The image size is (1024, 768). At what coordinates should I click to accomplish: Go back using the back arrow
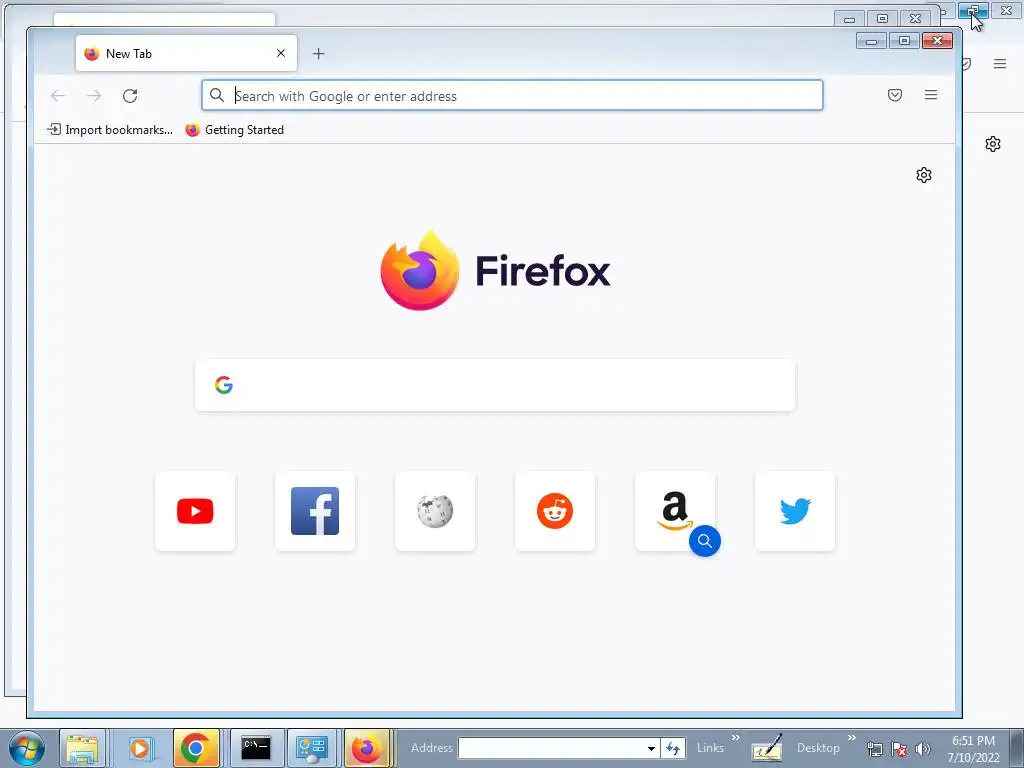coord(58,96)
